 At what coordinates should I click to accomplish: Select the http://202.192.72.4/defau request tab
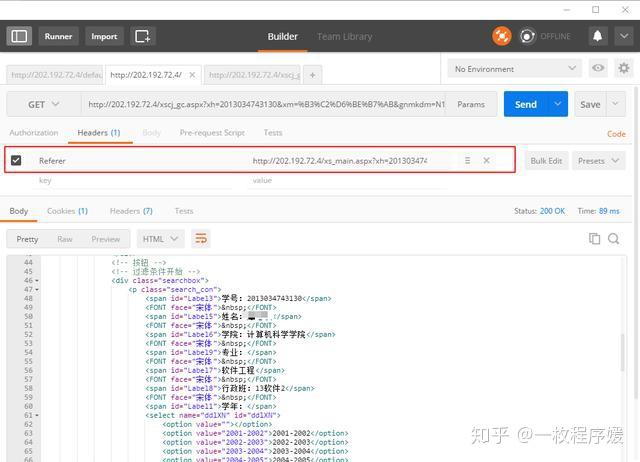[x=56, y=75]
